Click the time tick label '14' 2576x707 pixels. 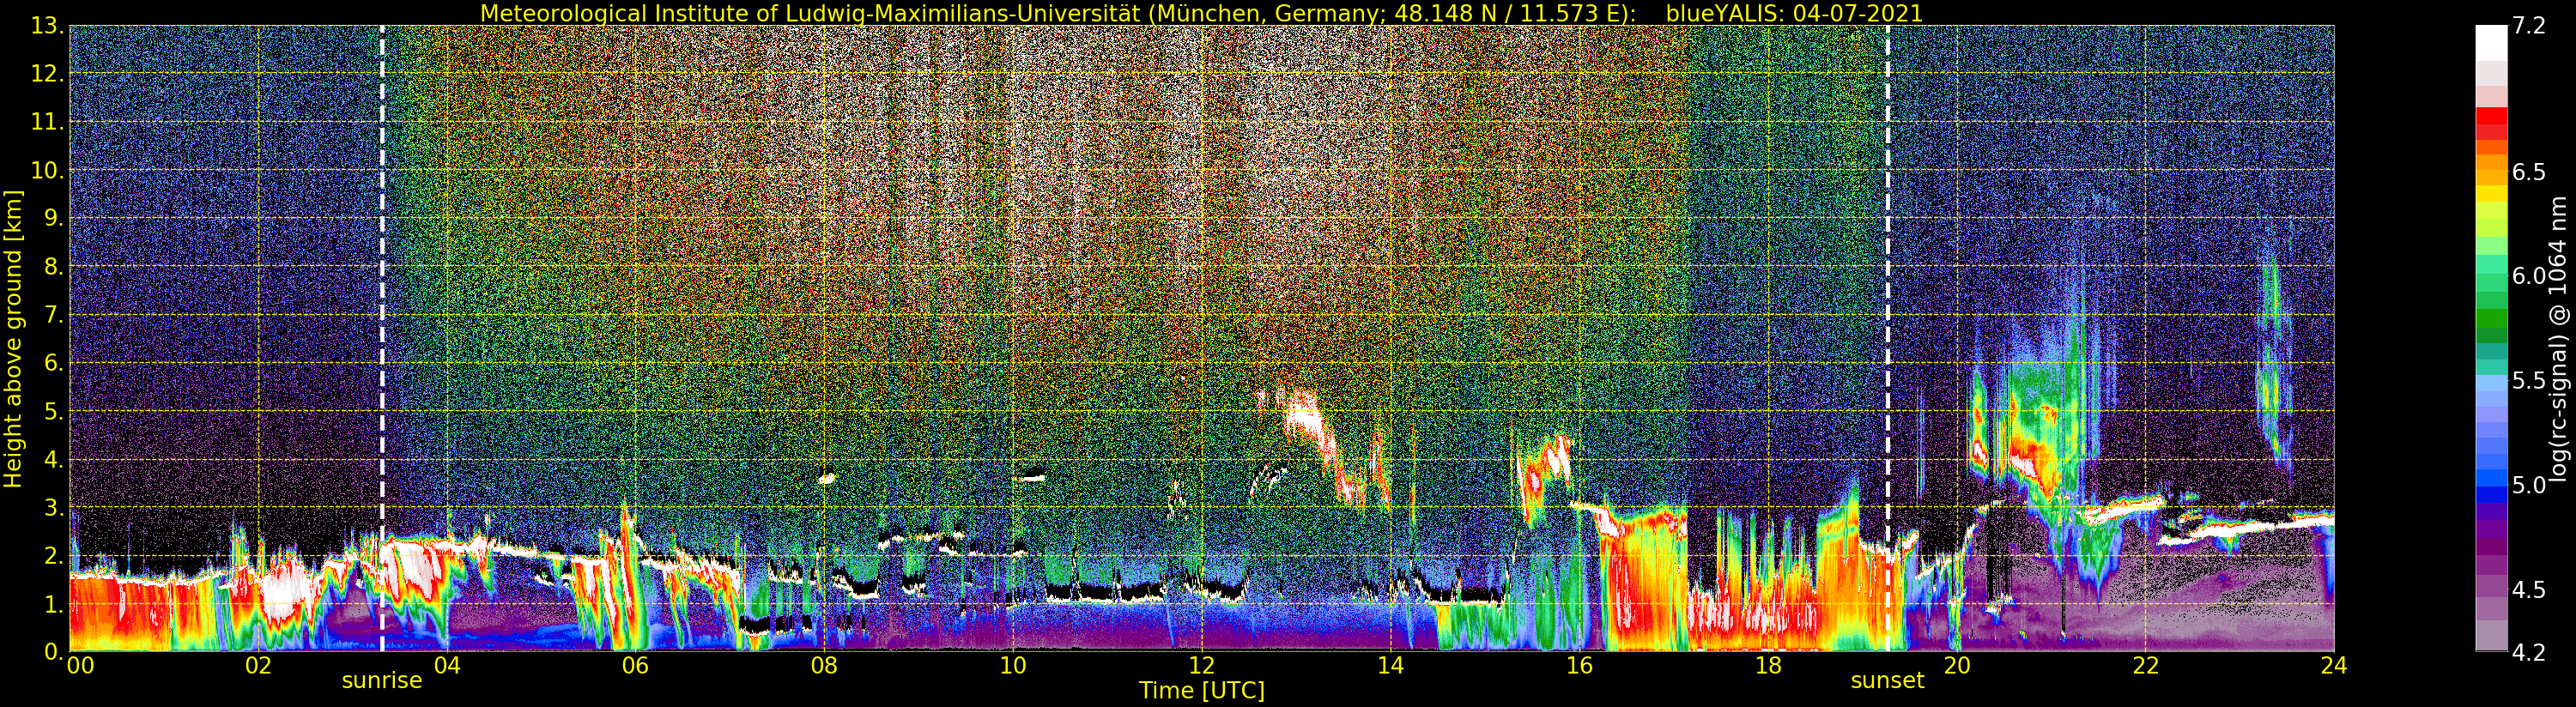(1390, 666)
